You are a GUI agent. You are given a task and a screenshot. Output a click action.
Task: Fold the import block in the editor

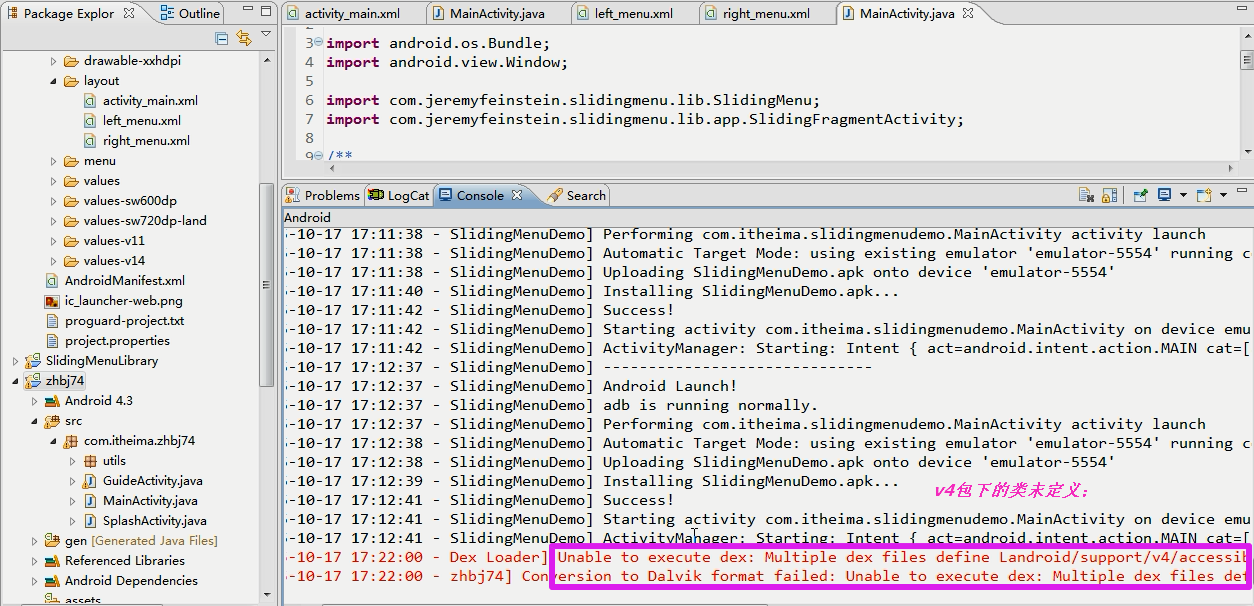pos(317,43)
